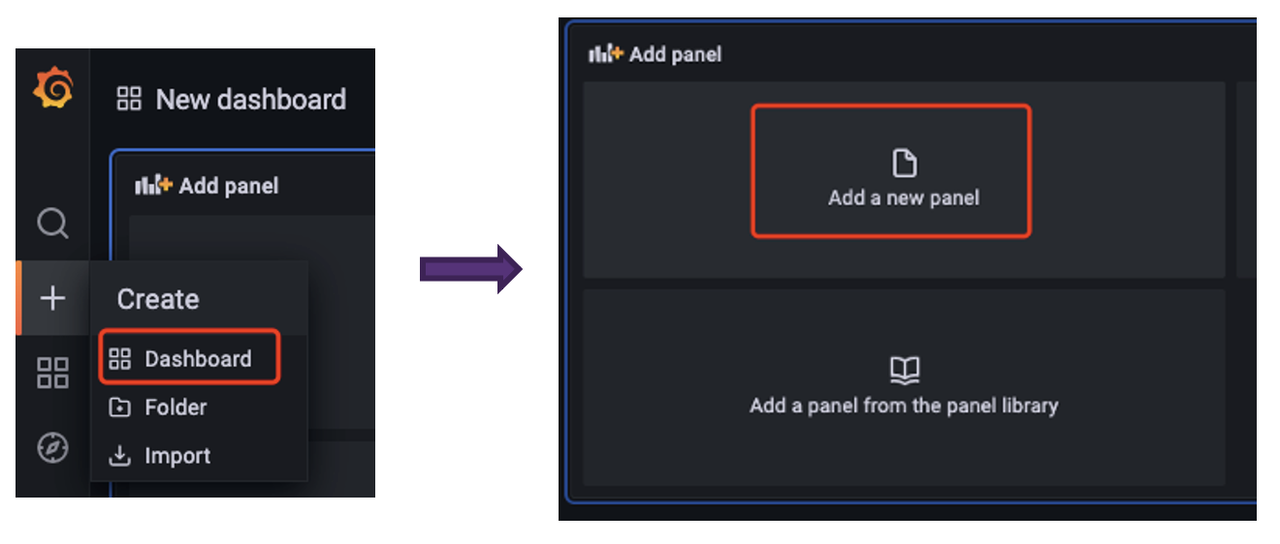The image size is (1280, 544).
Task: Click the Grafana logo
Action: click(x=53, y=91)
